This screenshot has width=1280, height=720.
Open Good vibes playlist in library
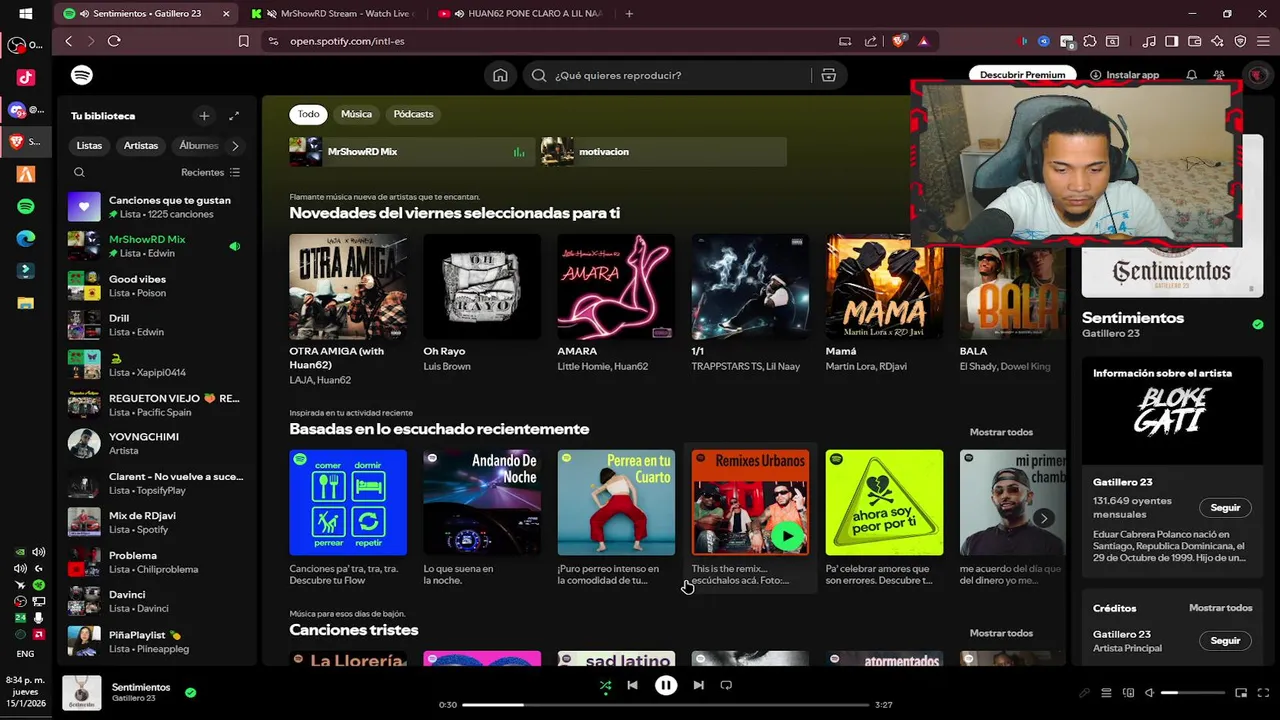(157, 286)
